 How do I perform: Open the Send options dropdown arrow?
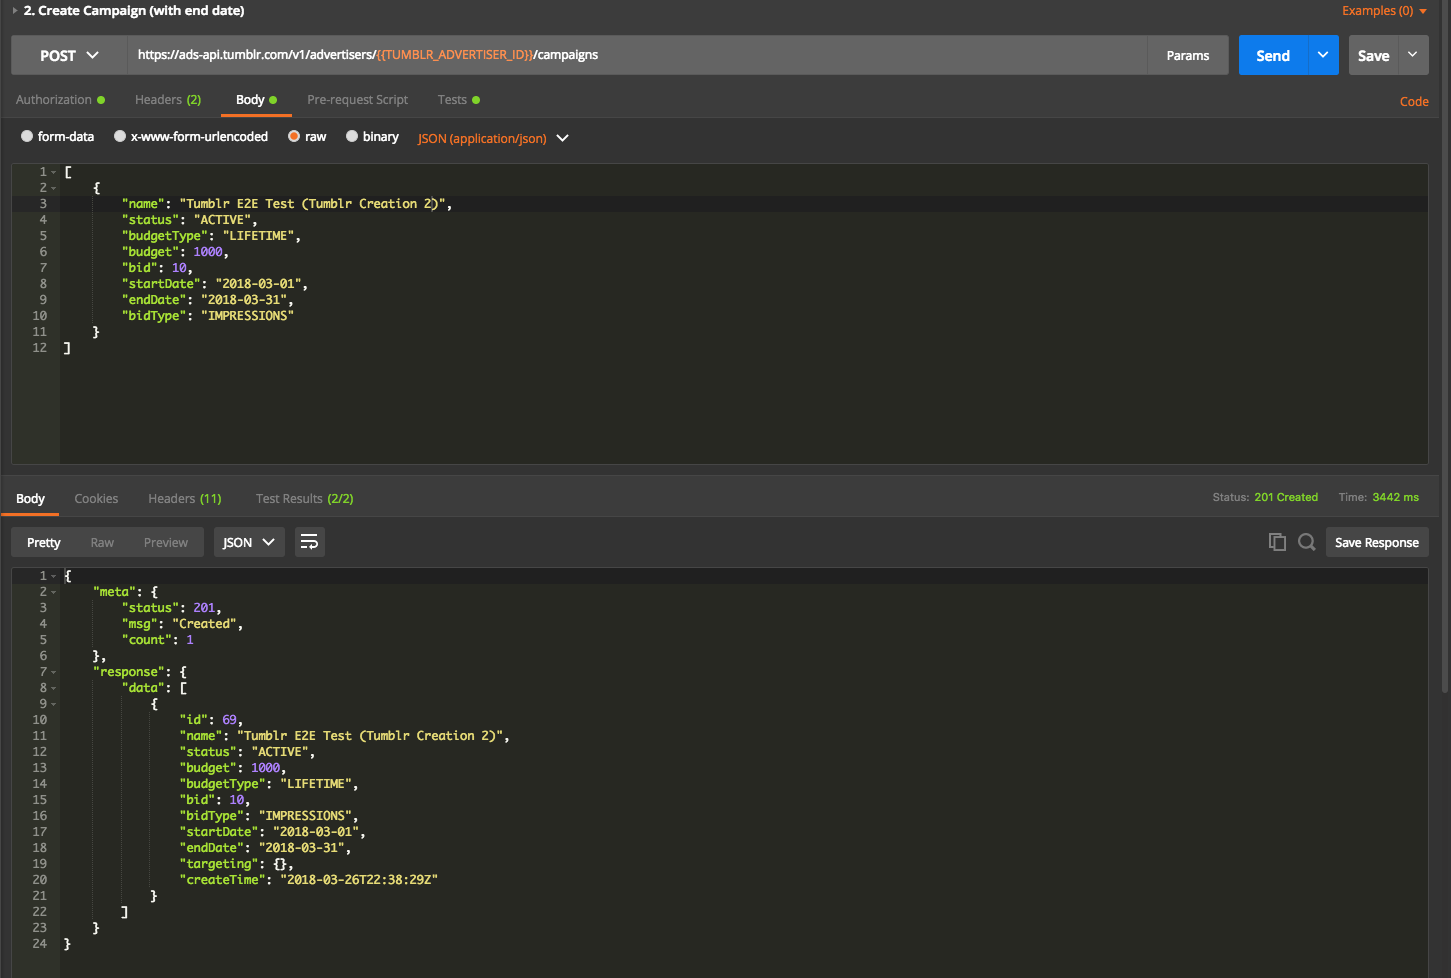coord(1323,55)
